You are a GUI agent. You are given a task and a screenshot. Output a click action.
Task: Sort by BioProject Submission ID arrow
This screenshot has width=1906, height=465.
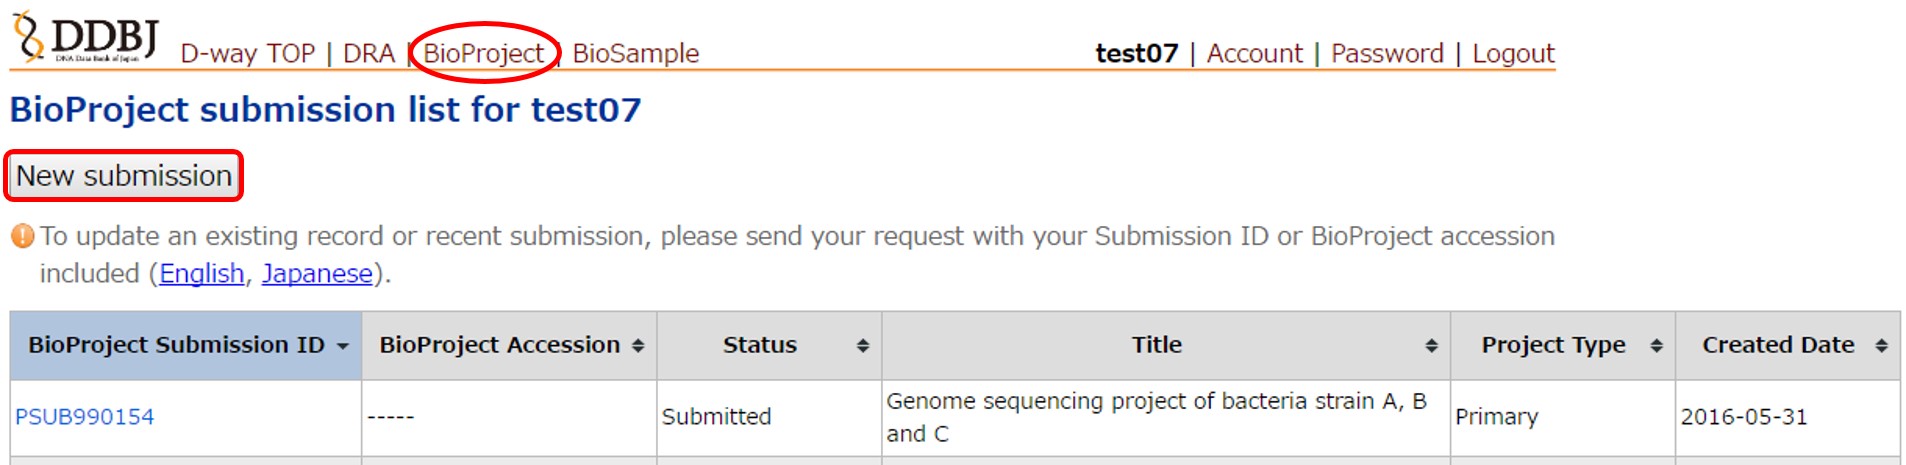click(x=343, y=346)
